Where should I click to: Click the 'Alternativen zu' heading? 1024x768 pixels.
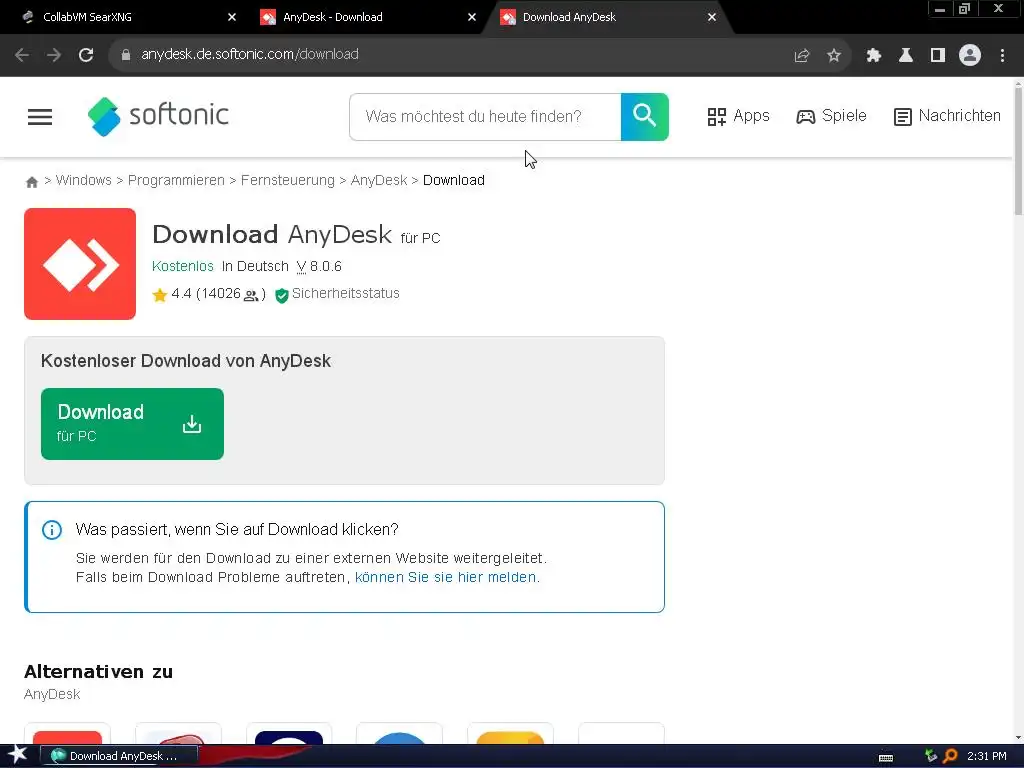pos(99,671)
